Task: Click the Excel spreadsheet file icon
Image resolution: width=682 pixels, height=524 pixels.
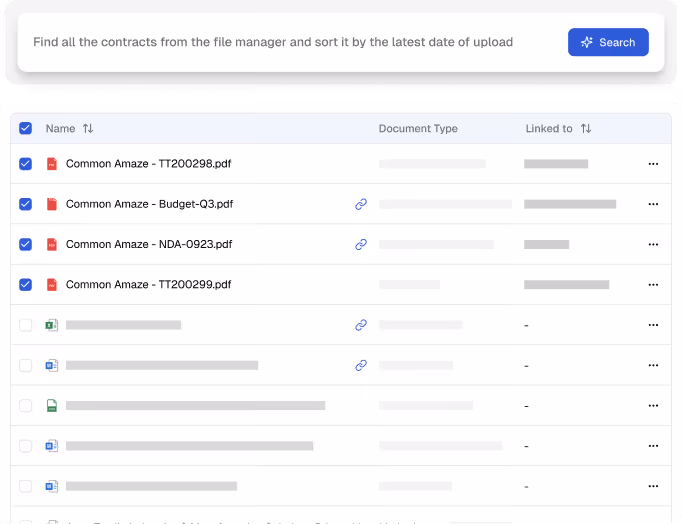Action: pos(52,325)
